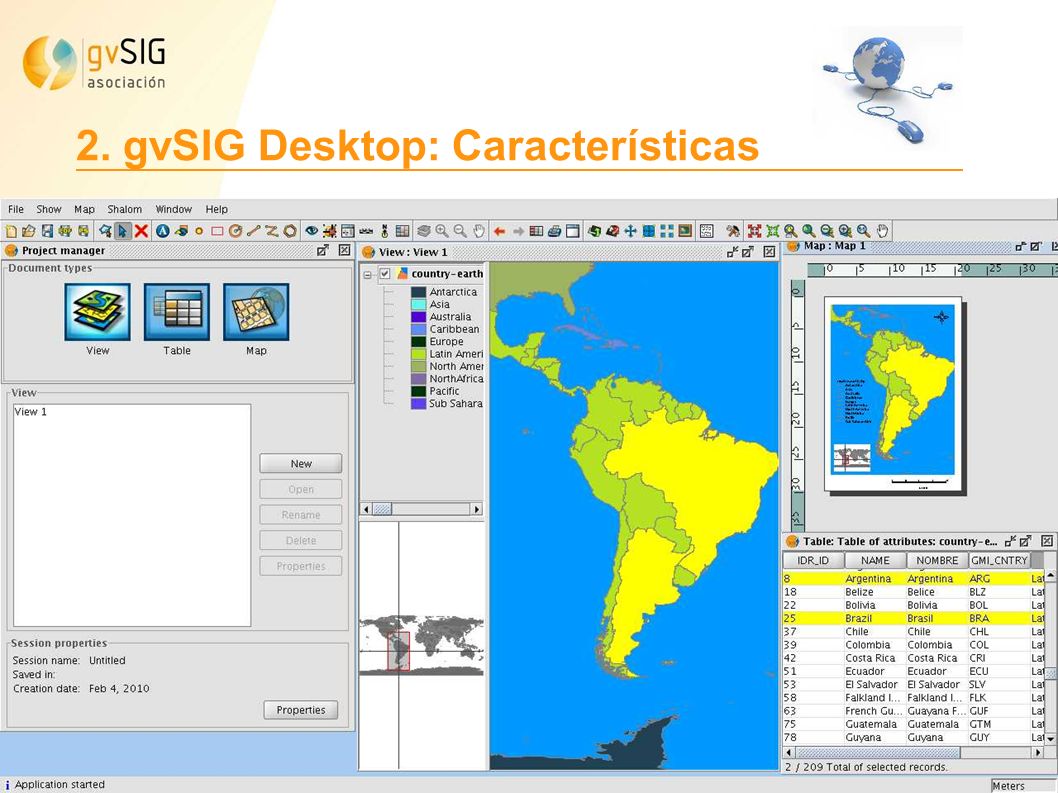Open the Shalom menu
1058x793 pixels.
[125, 209]
